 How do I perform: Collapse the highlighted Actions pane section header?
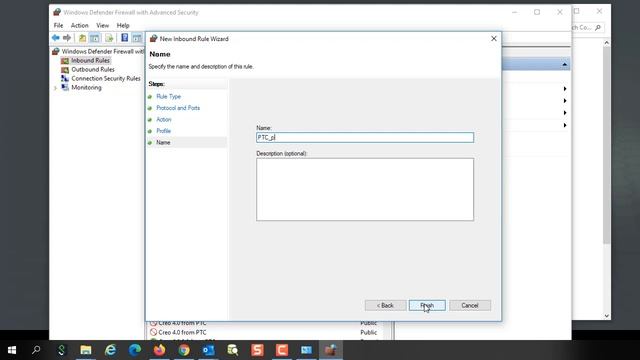(564, 64)
